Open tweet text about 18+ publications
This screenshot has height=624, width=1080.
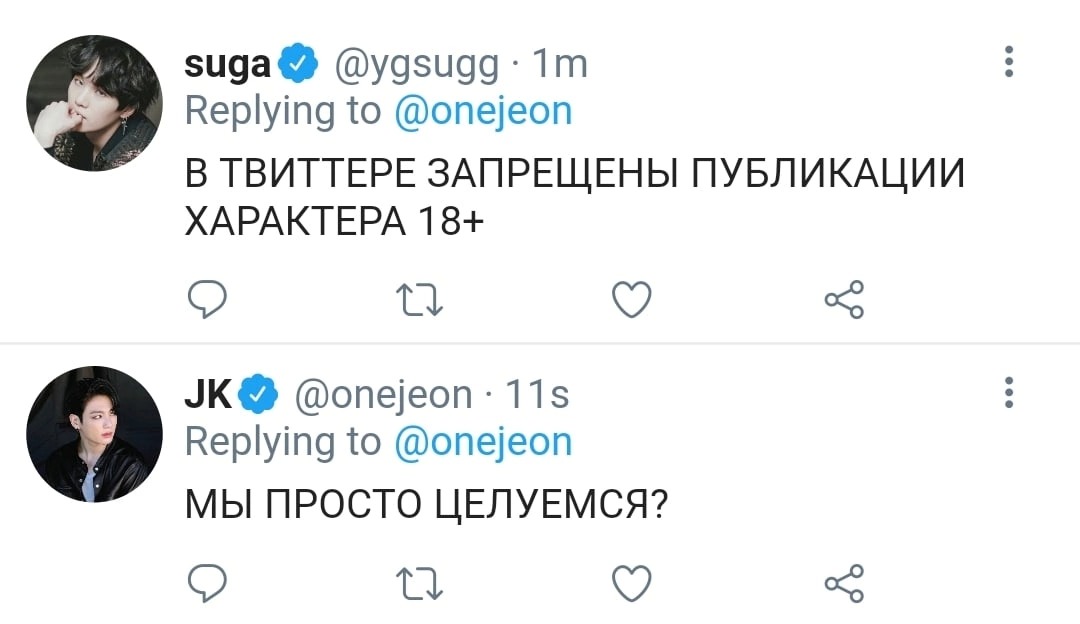tap(575, 194)
